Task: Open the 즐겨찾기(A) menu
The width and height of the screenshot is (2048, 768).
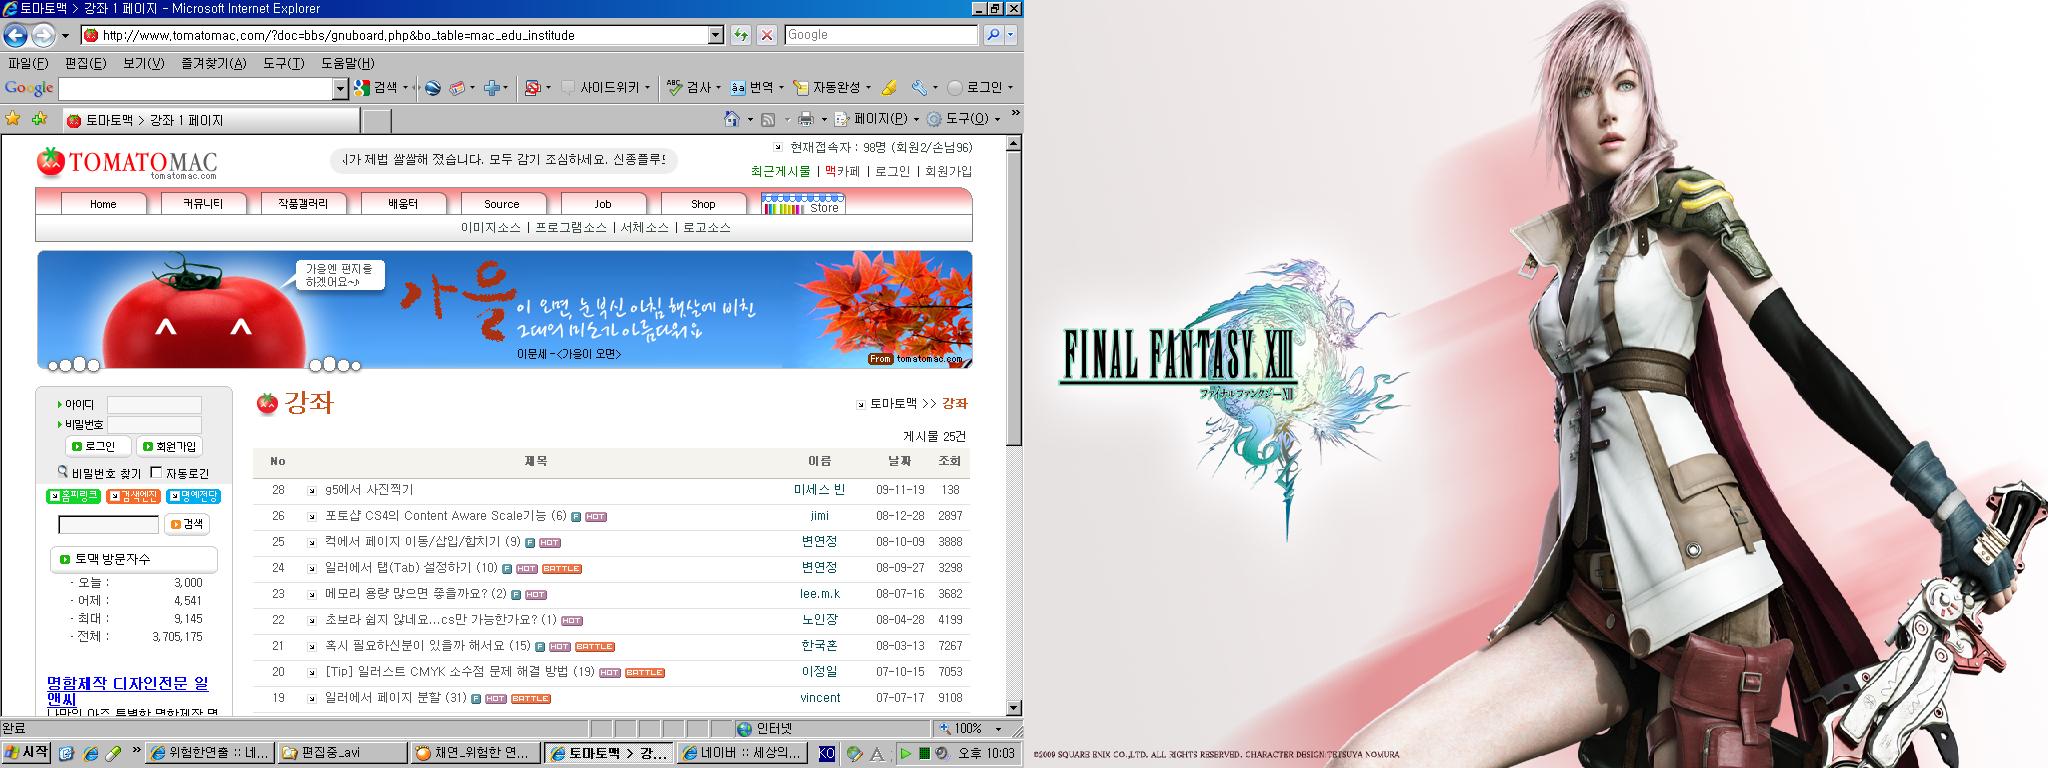Action: 213,63
